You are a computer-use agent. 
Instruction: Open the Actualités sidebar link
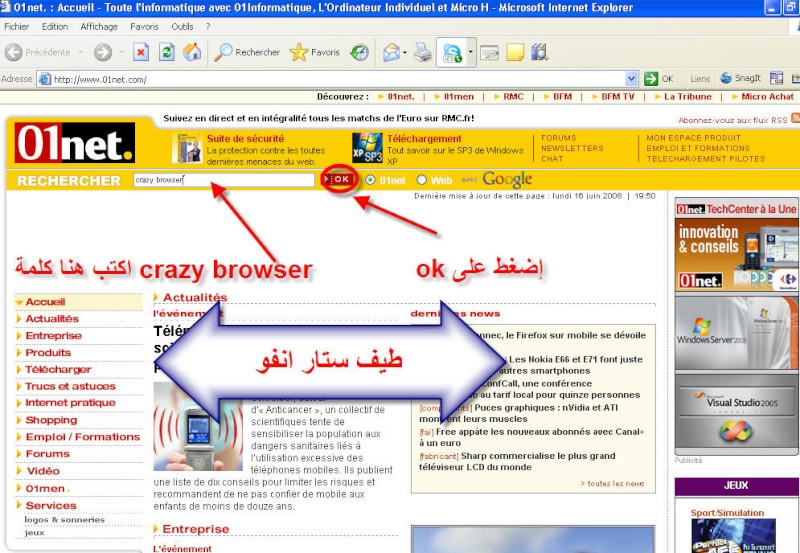52,319
